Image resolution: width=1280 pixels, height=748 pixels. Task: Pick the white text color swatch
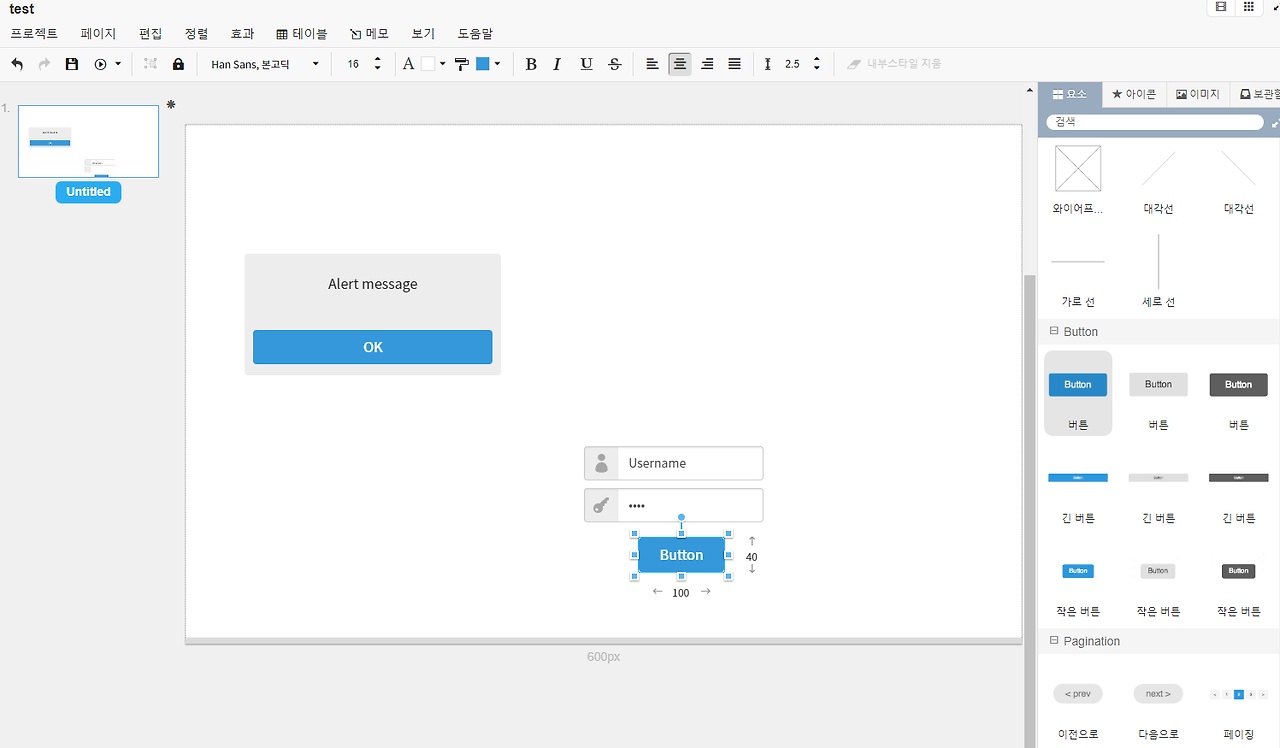click(x=428, y=64)
